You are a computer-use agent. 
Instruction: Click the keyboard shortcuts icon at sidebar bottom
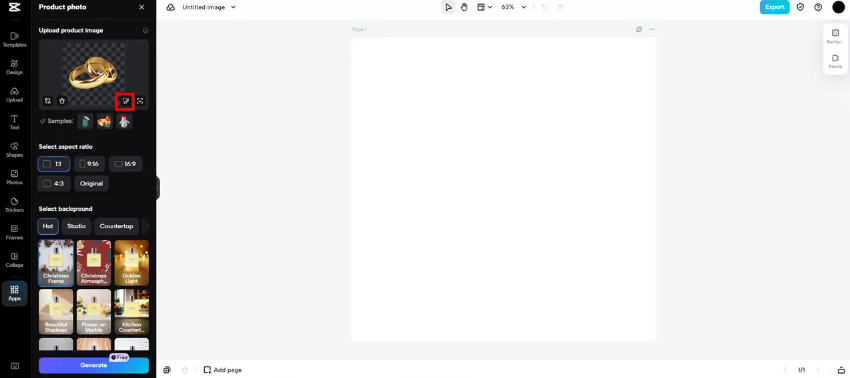tap(15, 366)
